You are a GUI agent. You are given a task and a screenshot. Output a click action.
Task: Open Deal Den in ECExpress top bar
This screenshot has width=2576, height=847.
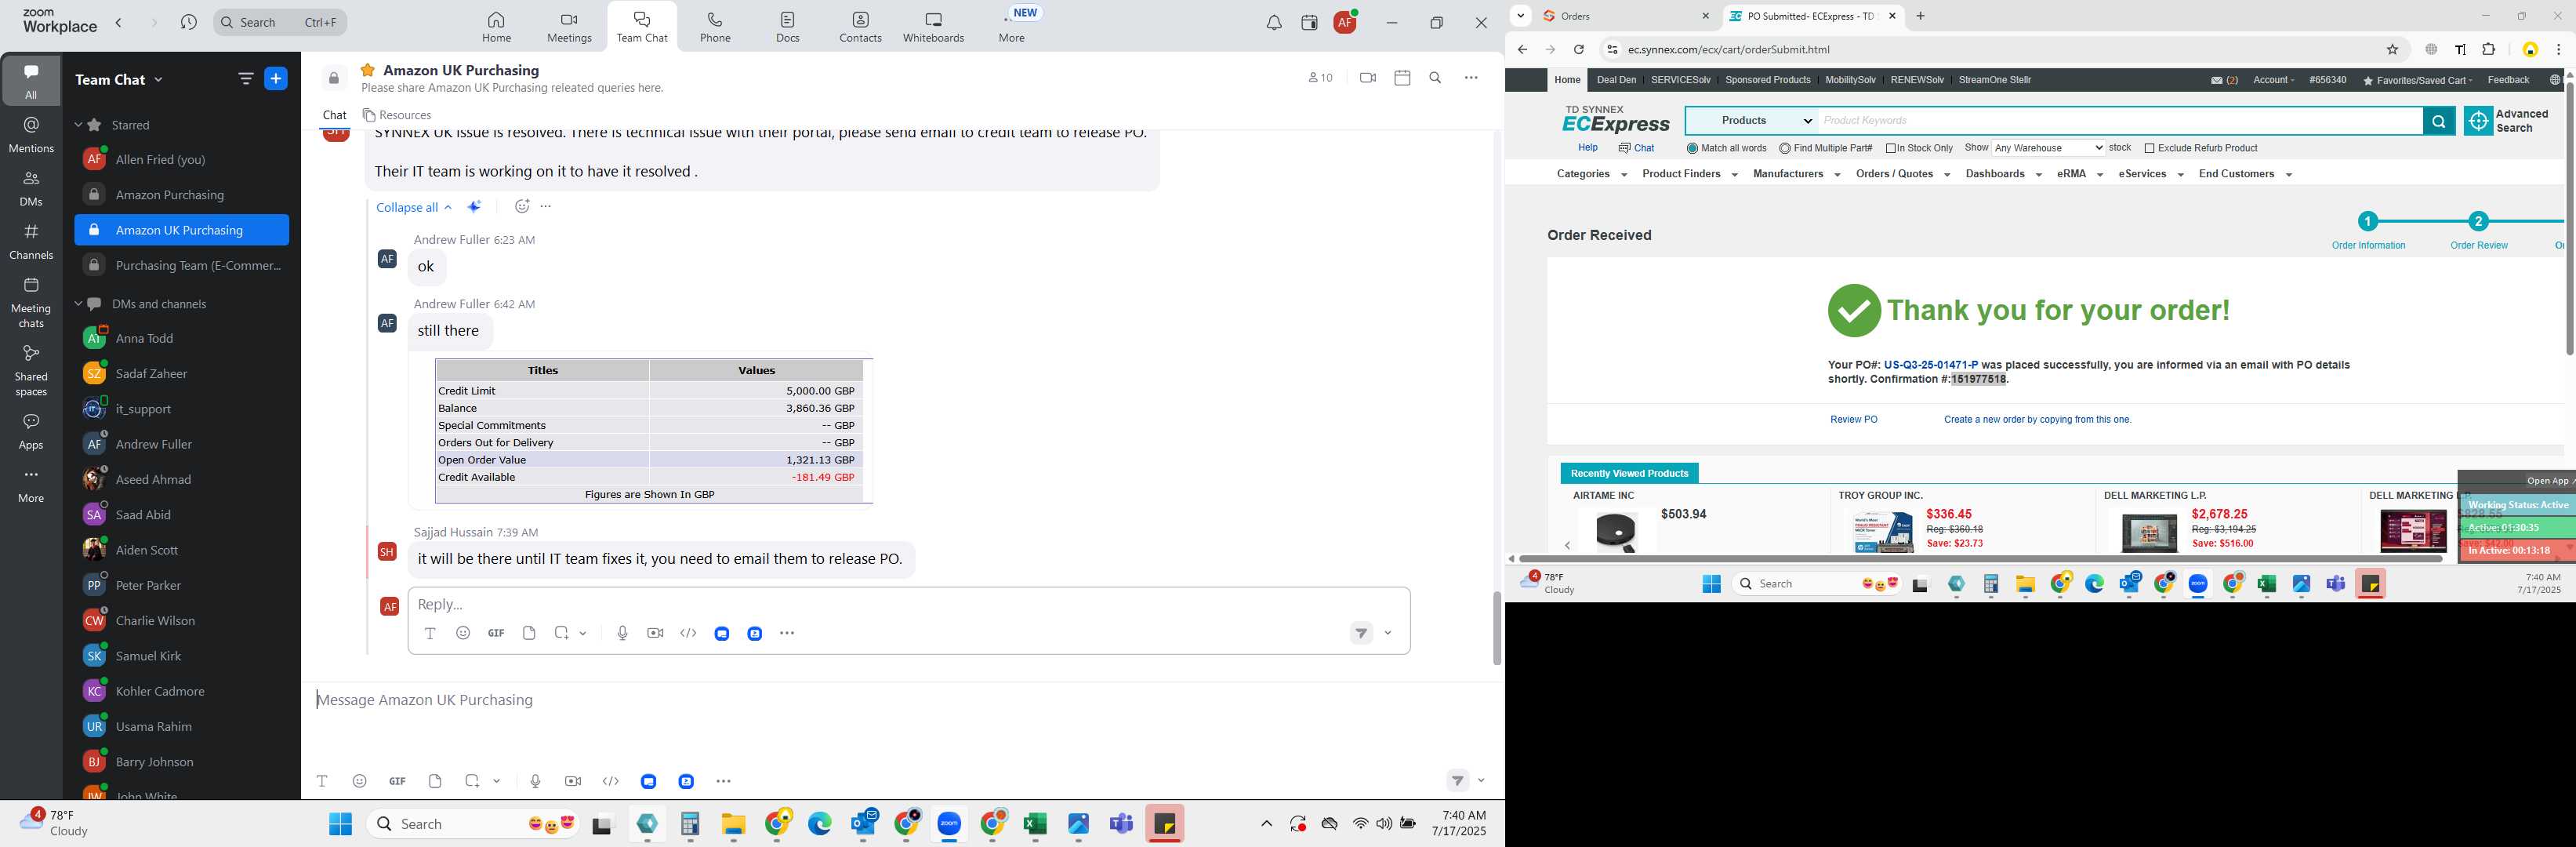pos(1616,80)
